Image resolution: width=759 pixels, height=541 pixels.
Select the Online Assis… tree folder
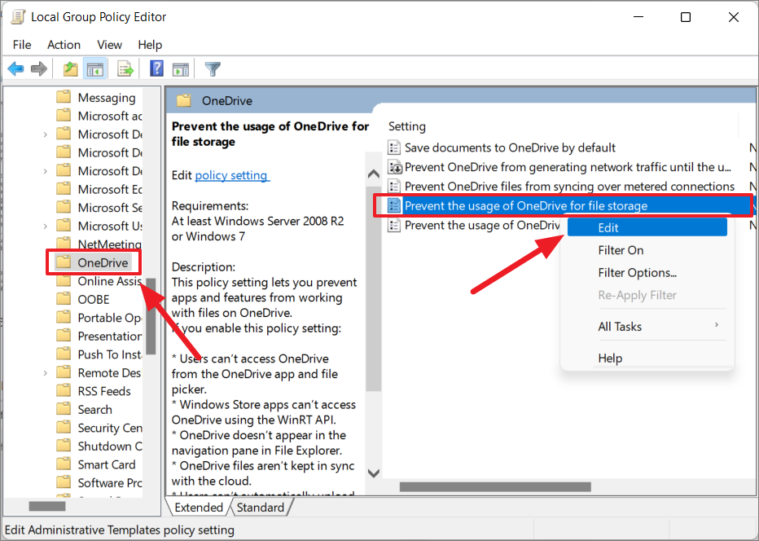[x=109, y=281]
